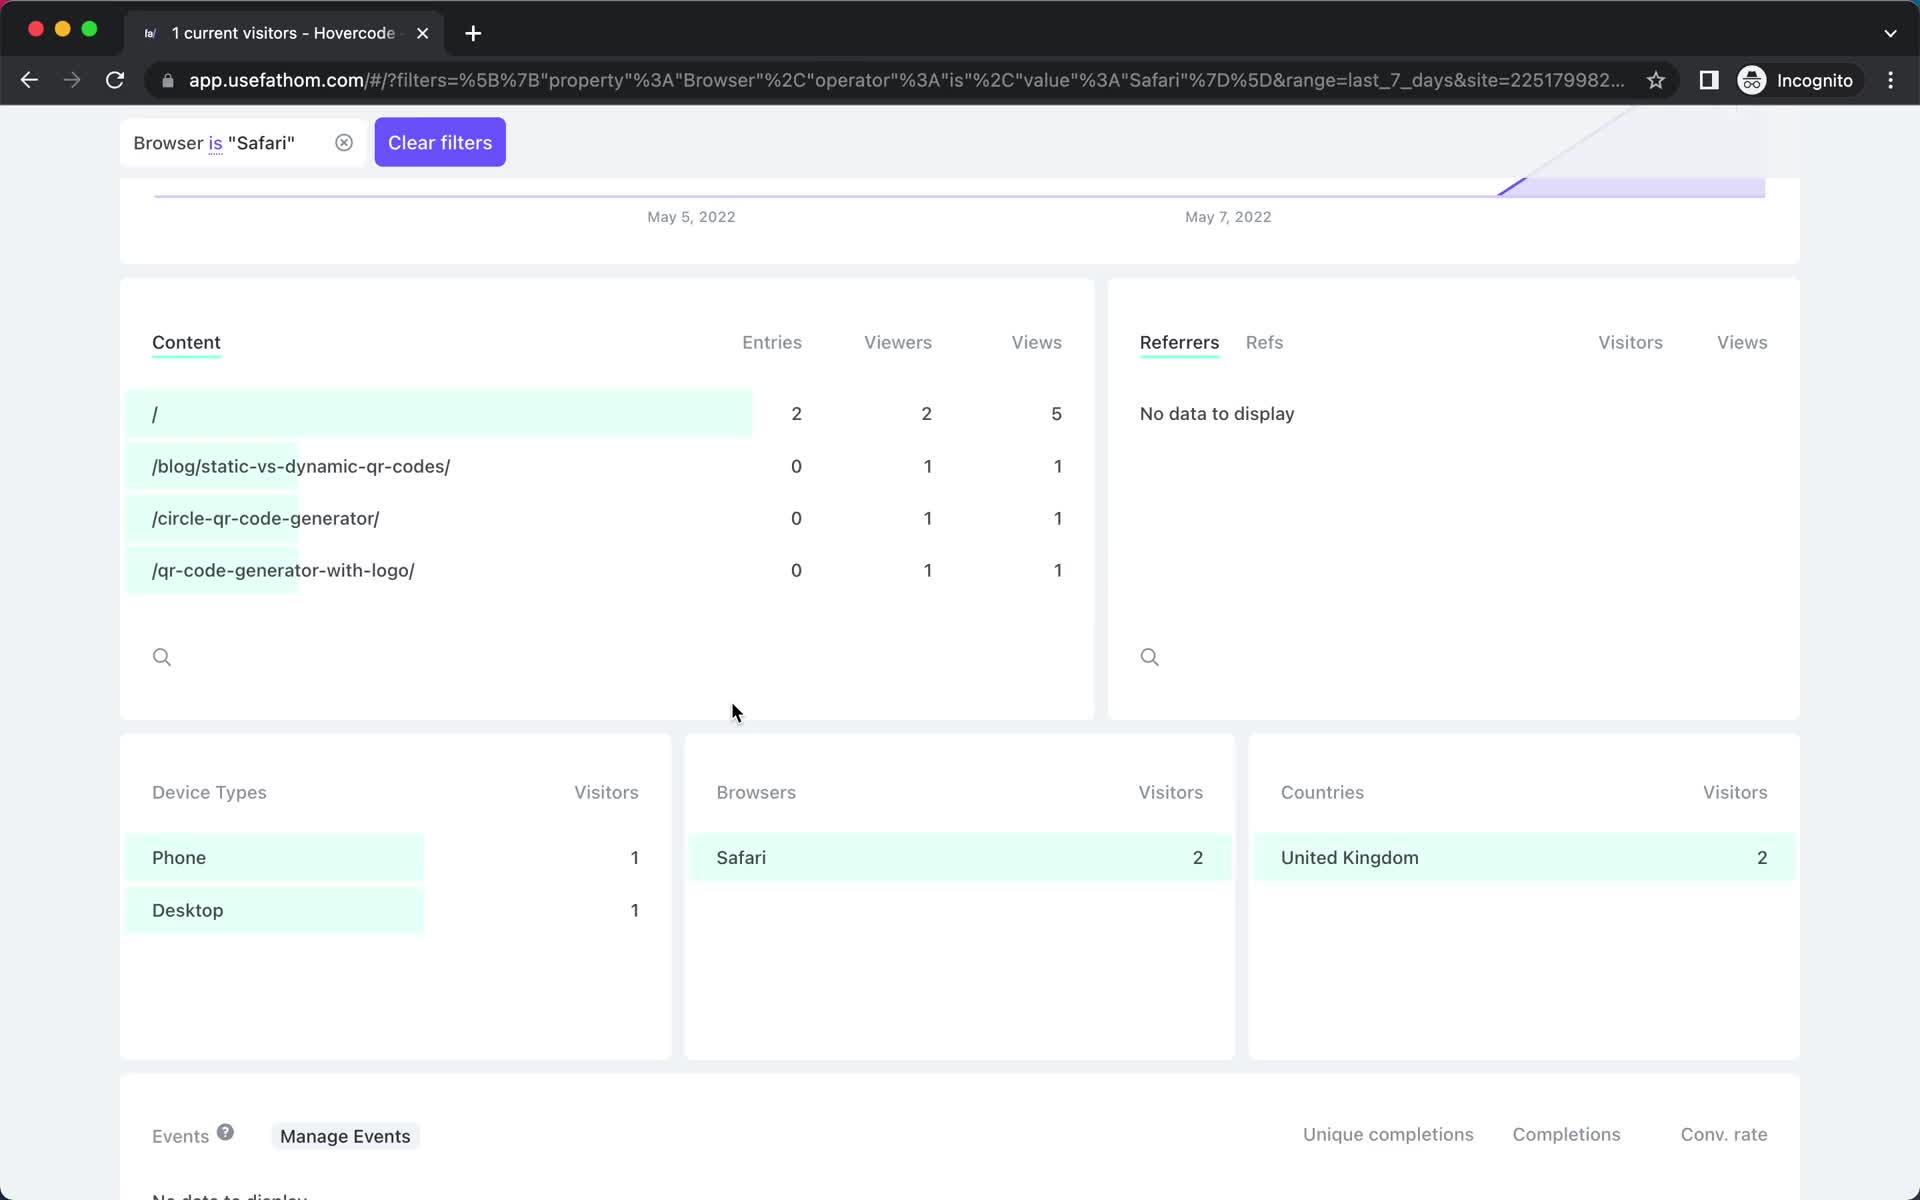Click the search icon in Content panel

tap(162, 657)
